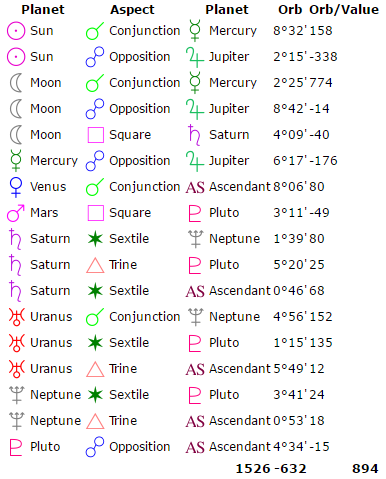The width and height of the screenshot is (386, 479).
Task: Click the Trine label in Neptune–Ascendant row
Action: click(x=123, y=421)
